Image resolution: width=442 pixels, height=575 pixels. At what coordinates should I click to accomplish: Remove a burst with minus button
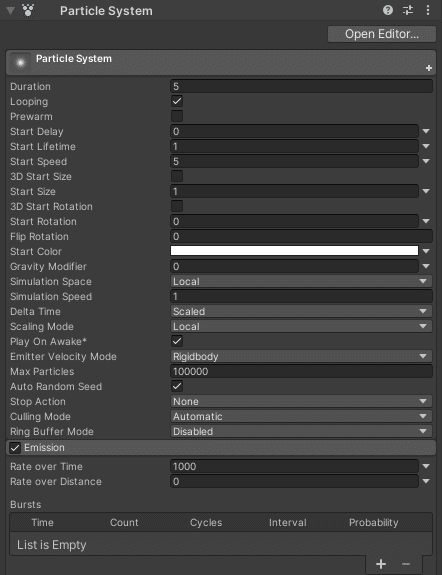coord(406,564)
